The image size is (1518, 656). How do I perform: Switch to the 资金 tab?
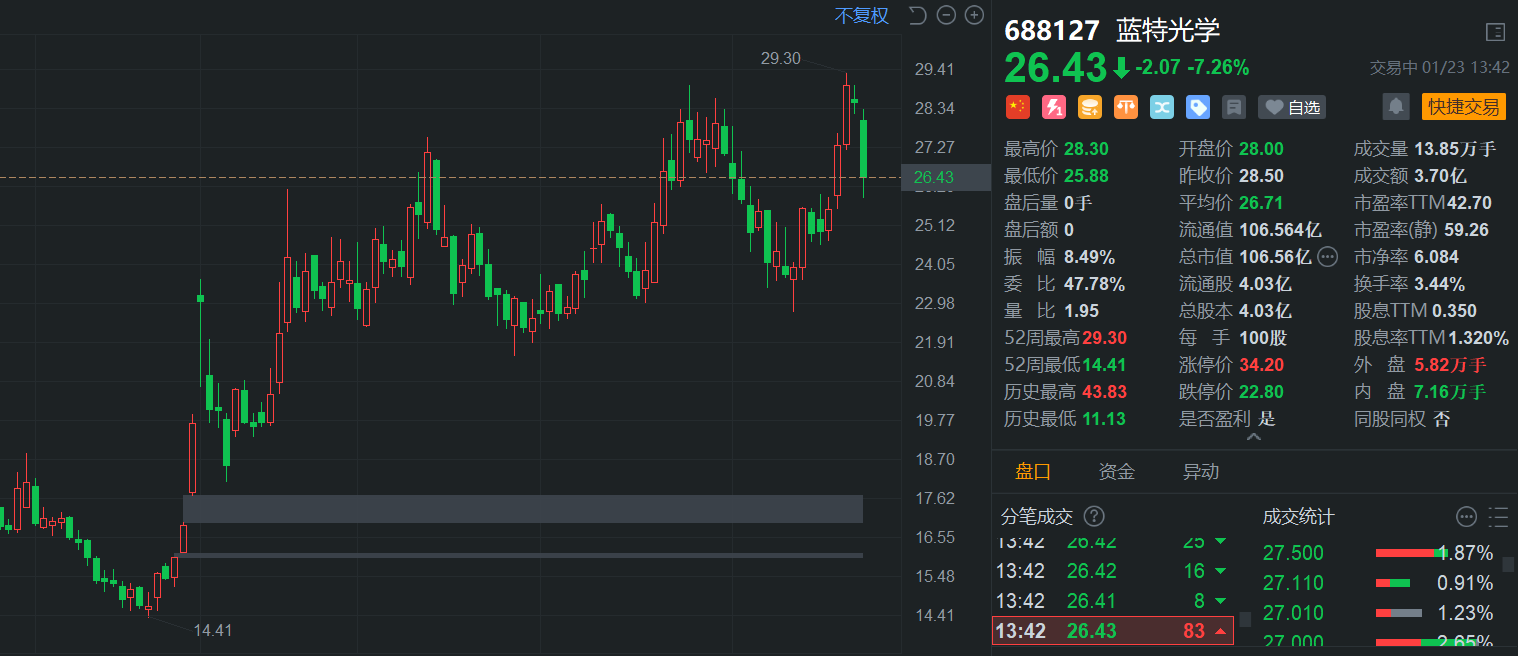(1116, 471)
